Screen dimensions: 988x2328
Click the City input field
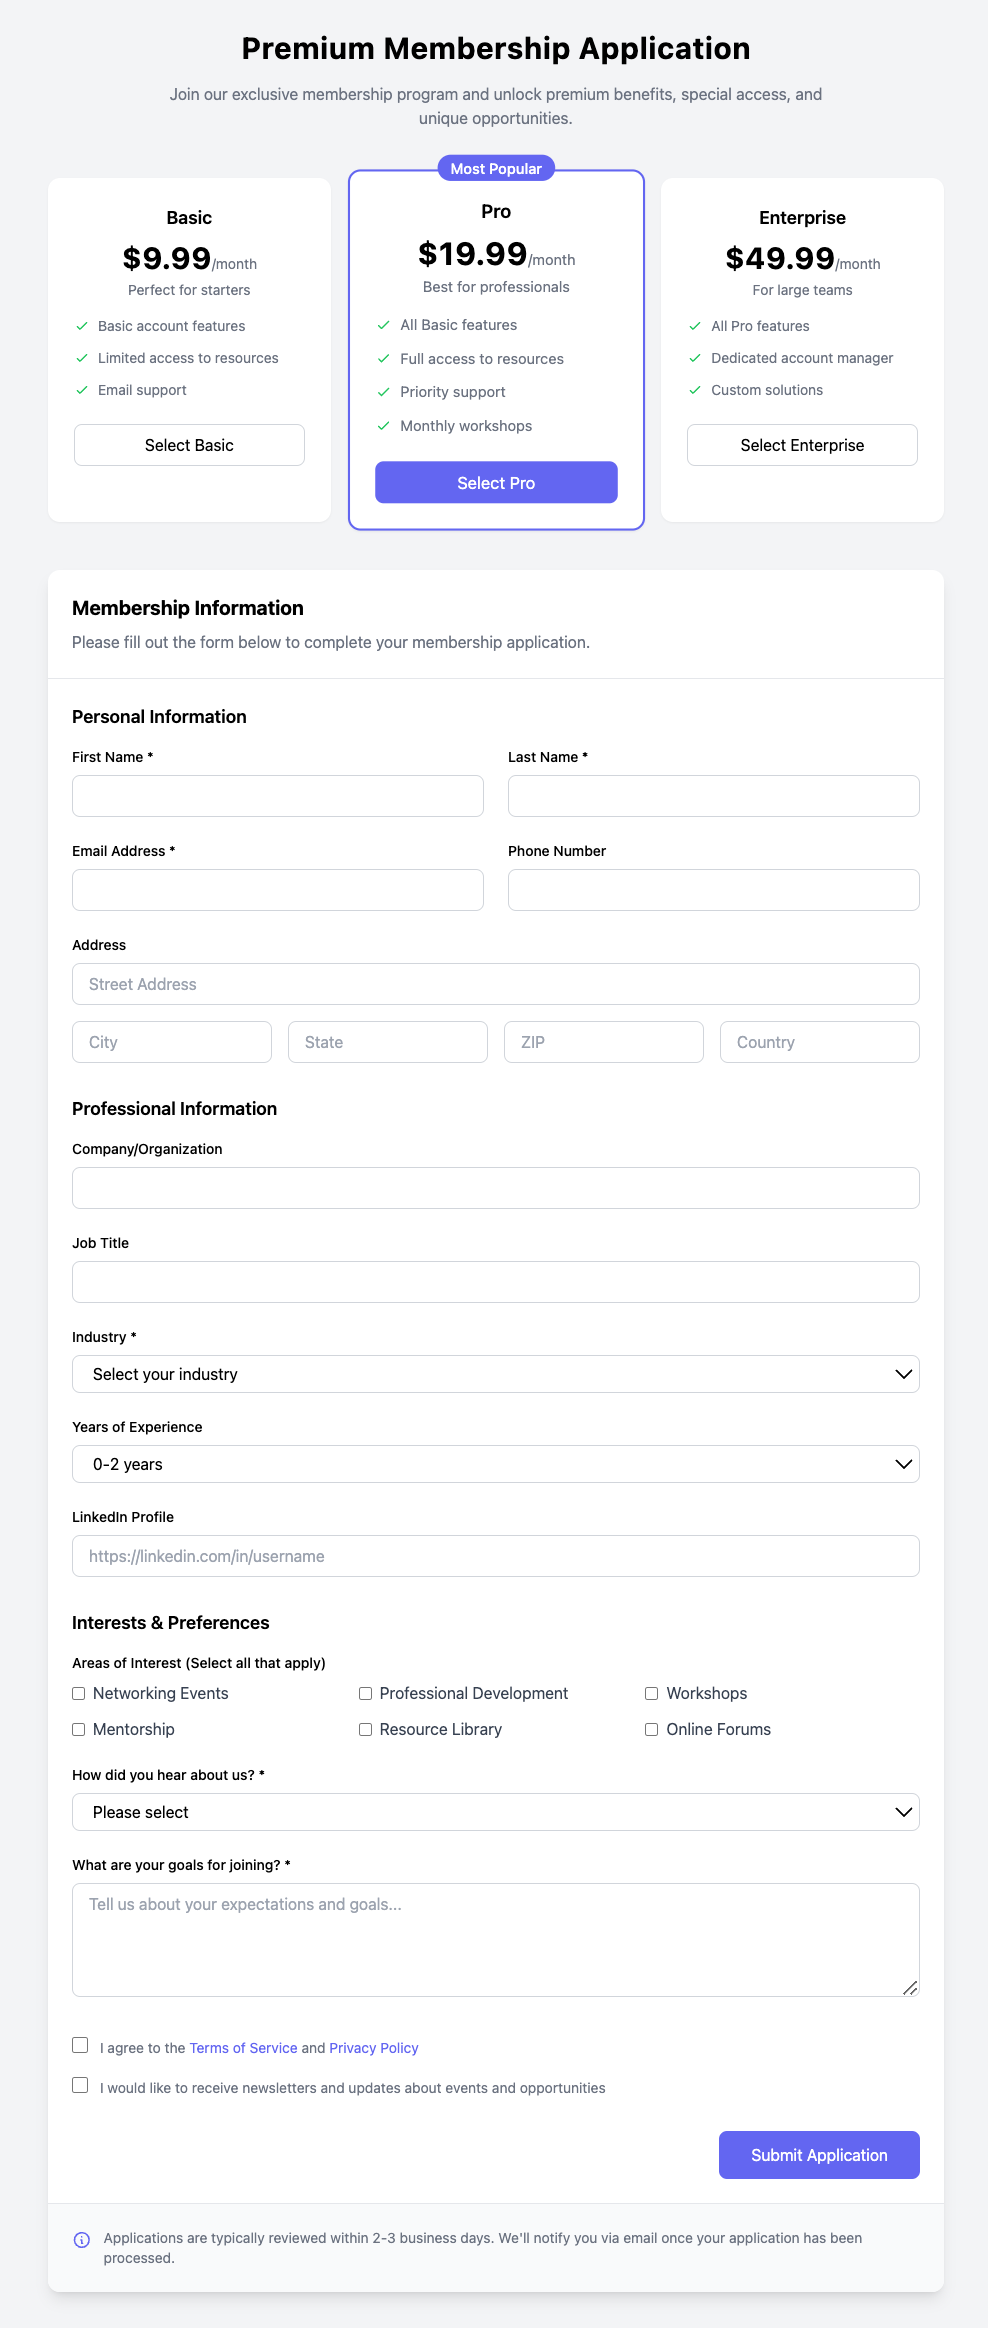coord(172,1042)
